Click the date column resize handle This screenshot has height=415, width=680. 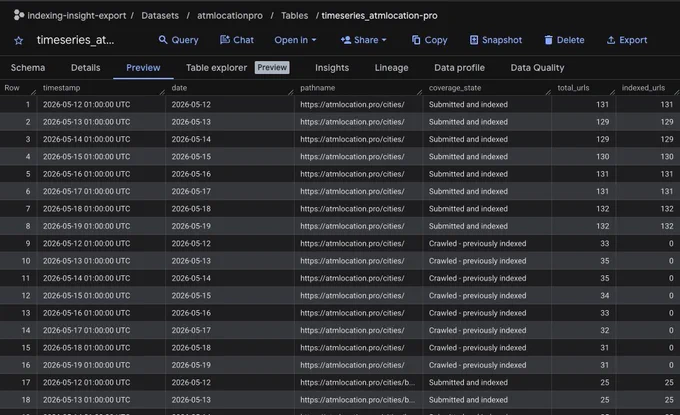(291, 91)
